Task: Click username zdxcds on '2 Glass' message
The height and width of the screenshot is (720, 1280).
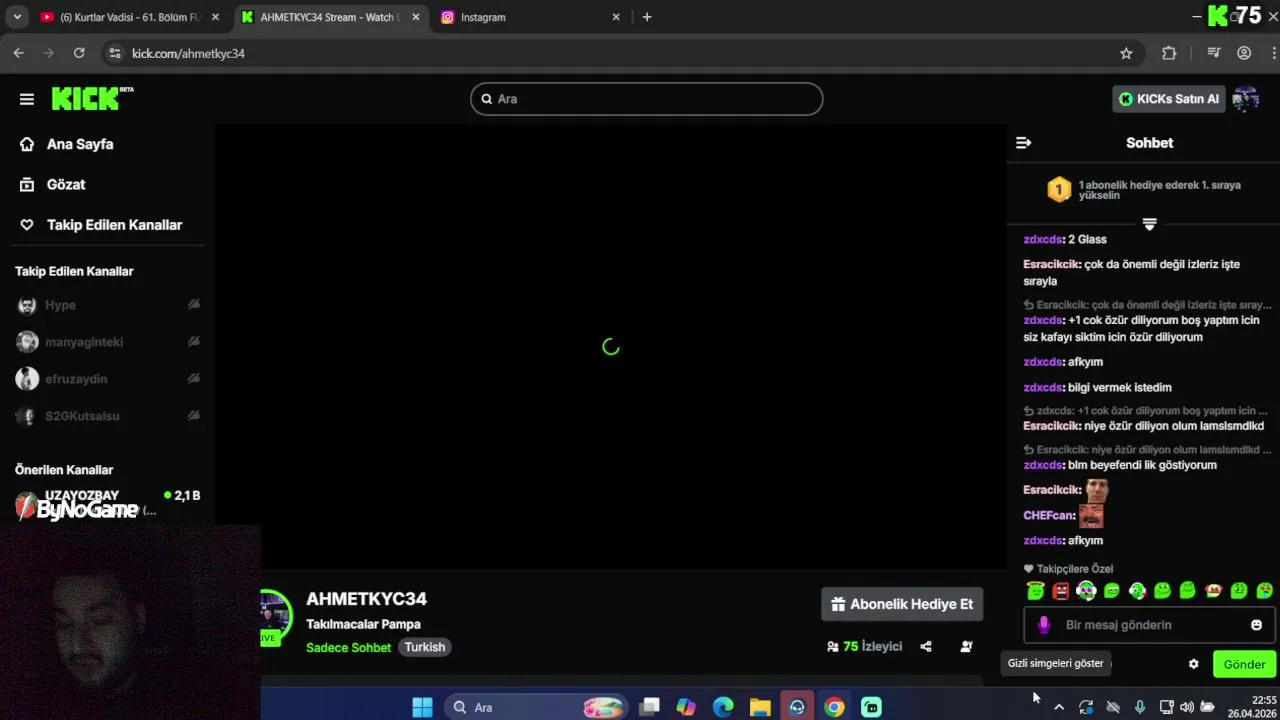Action: [1043, 239]
